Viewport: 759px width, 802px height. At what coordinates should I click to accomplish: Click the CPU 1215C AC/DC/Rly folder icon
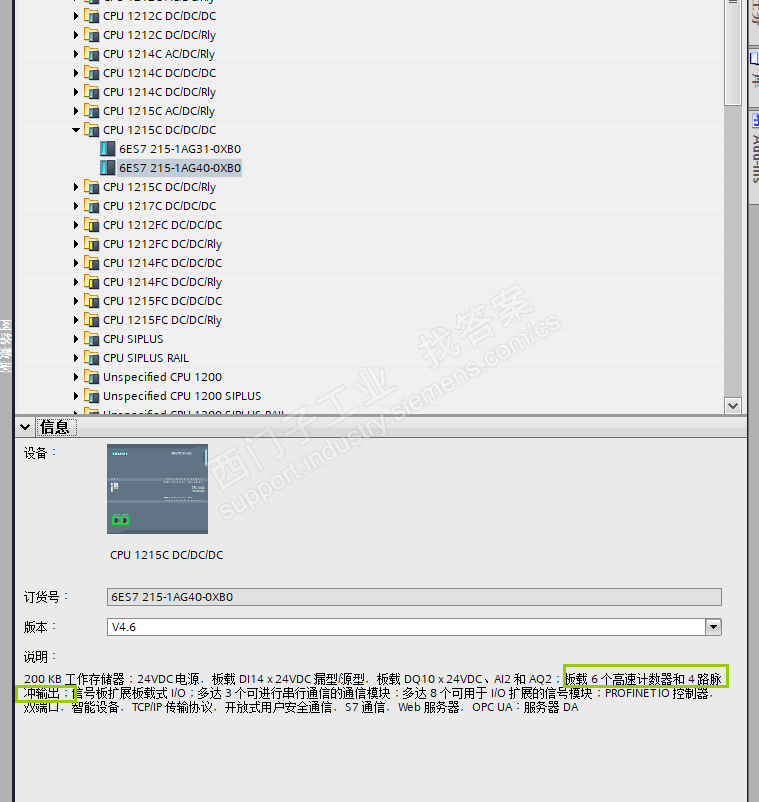92,111
